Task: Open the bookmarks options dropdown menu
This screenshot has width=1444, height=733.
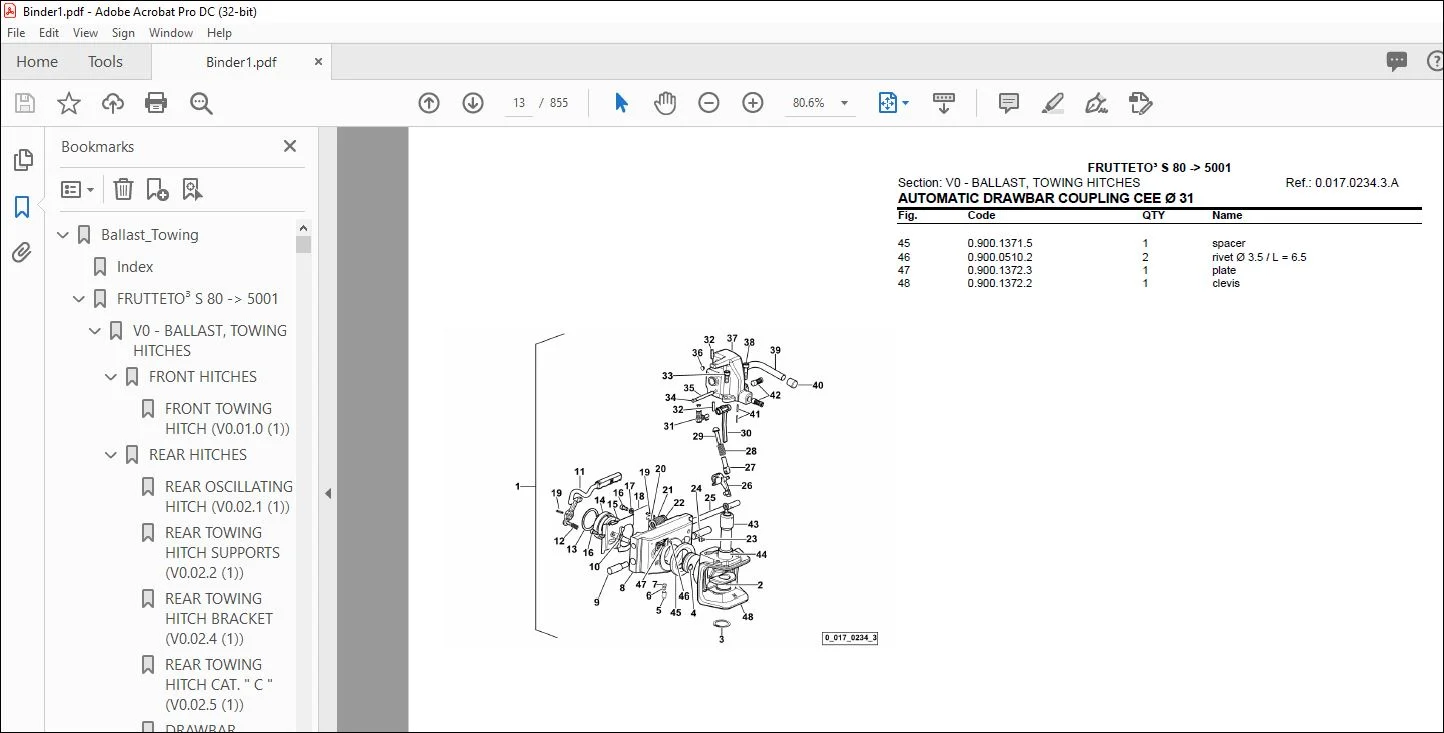Action: click(77, 189)
